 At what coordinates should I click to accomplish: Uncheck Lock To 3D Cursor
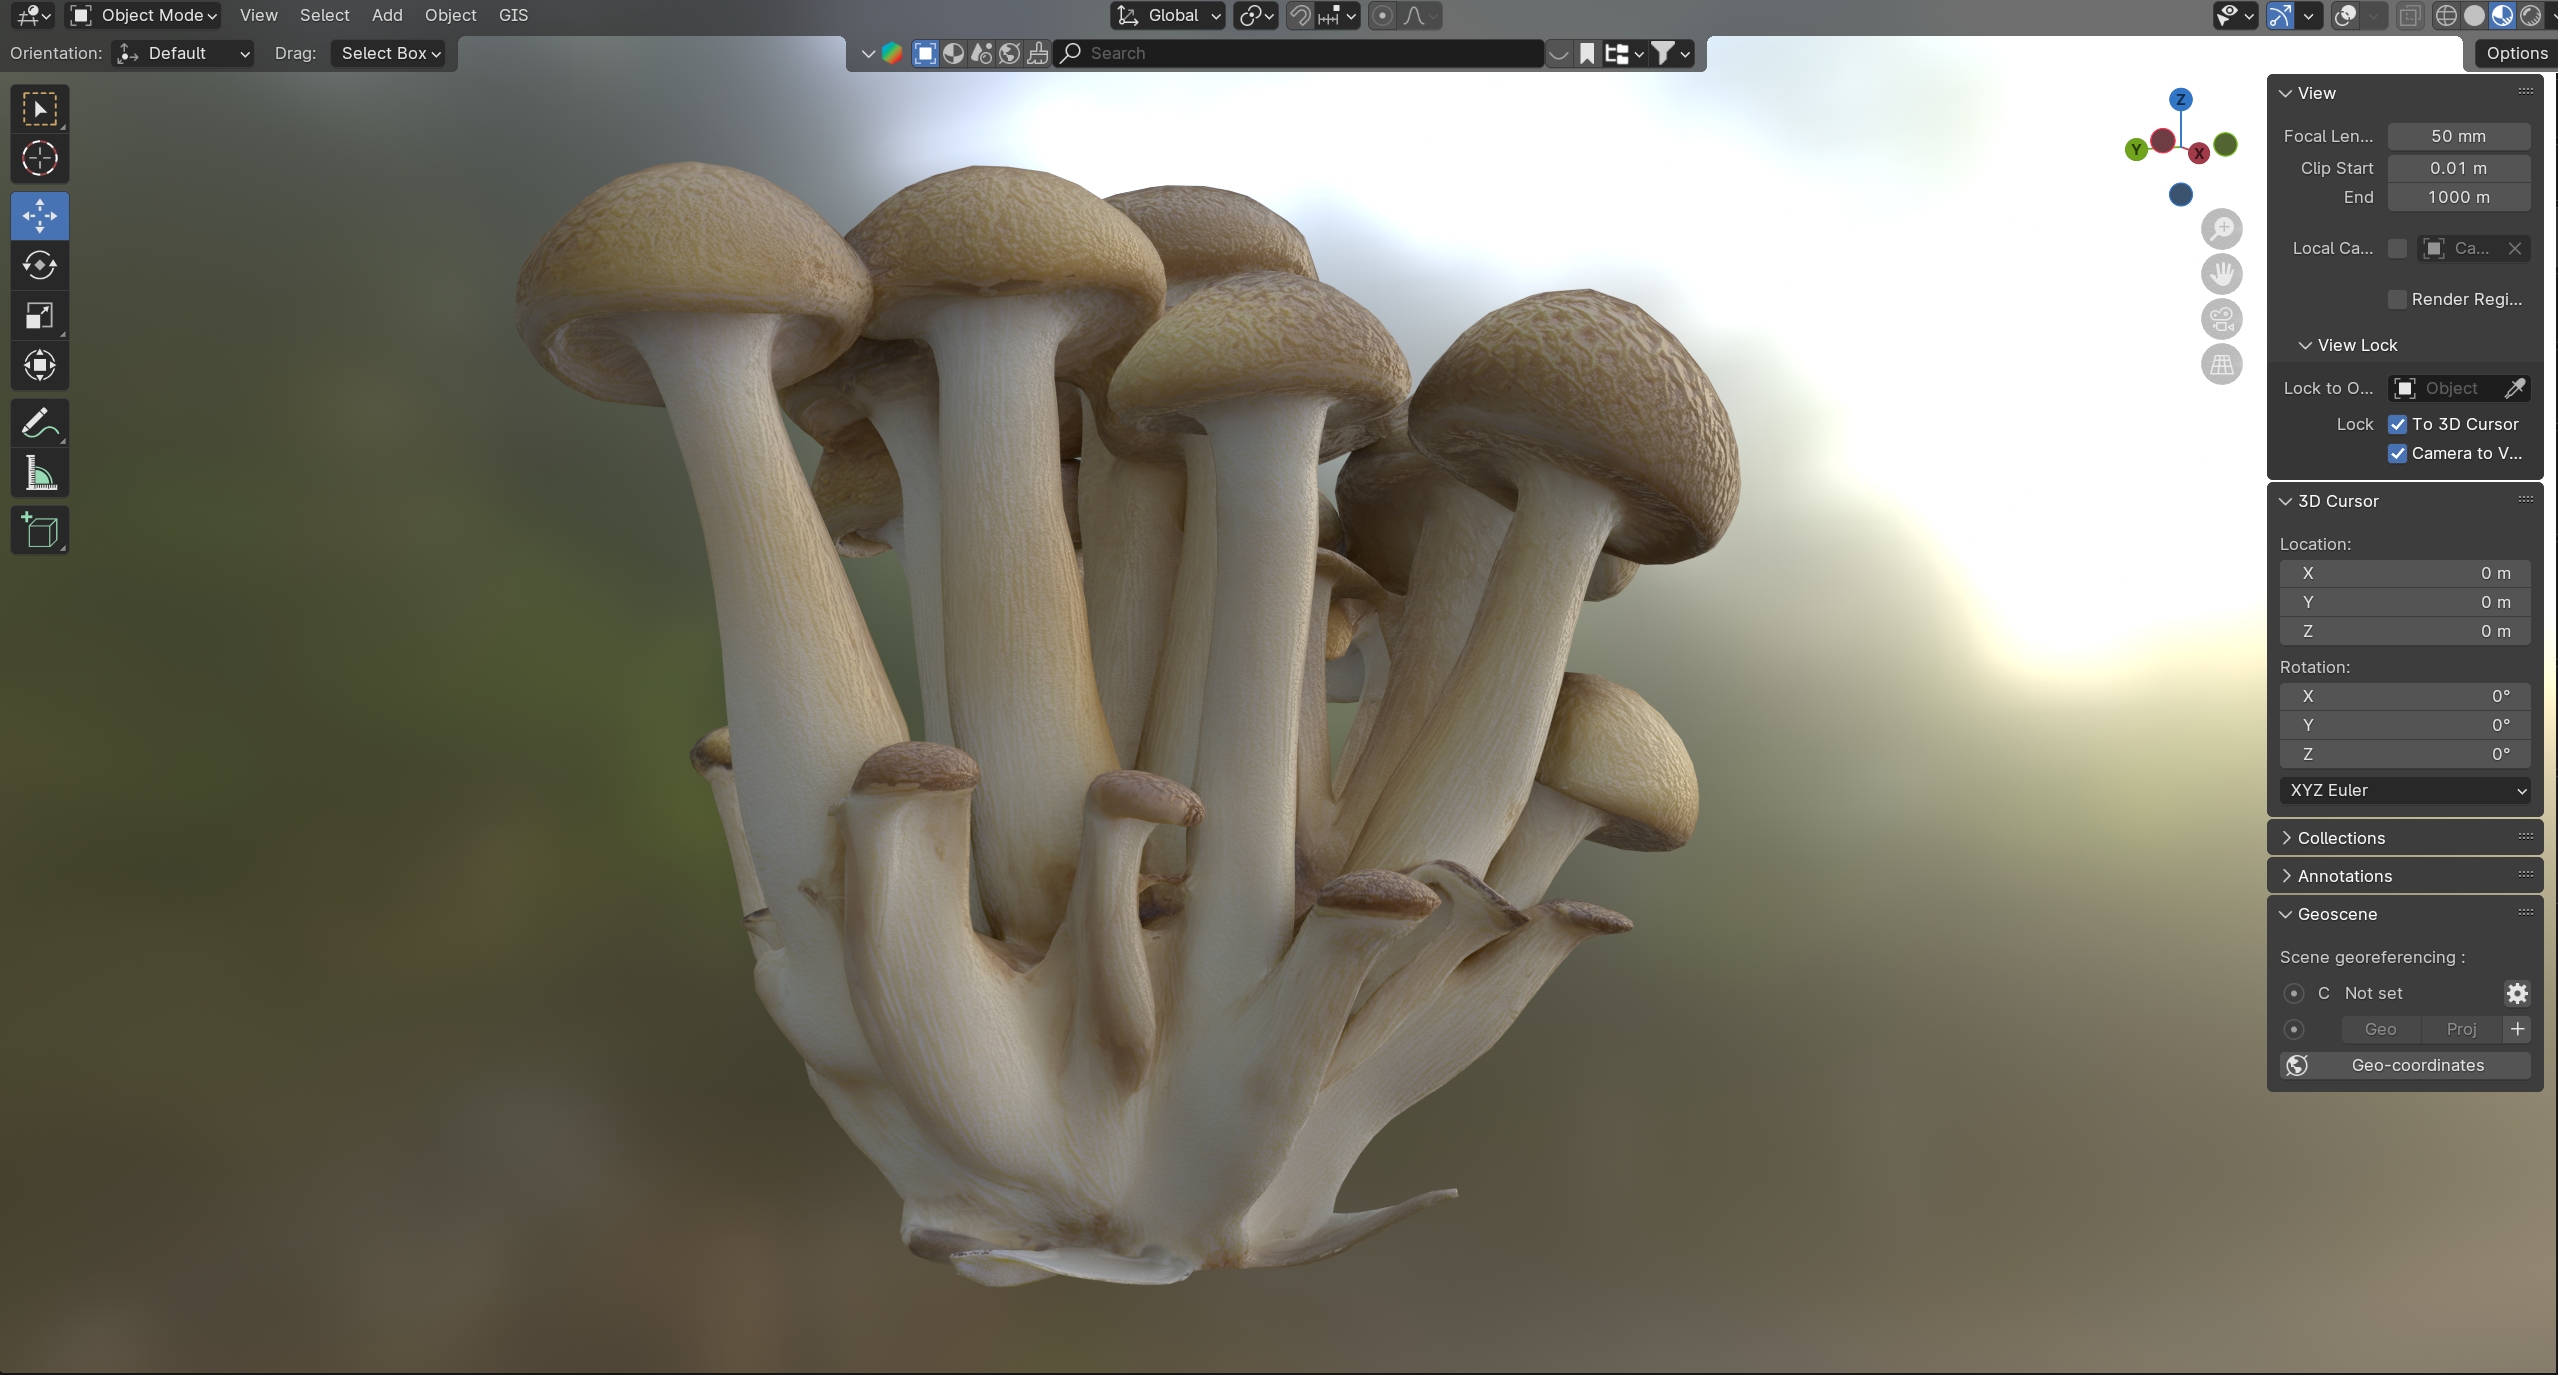(x=2397, y=424)
